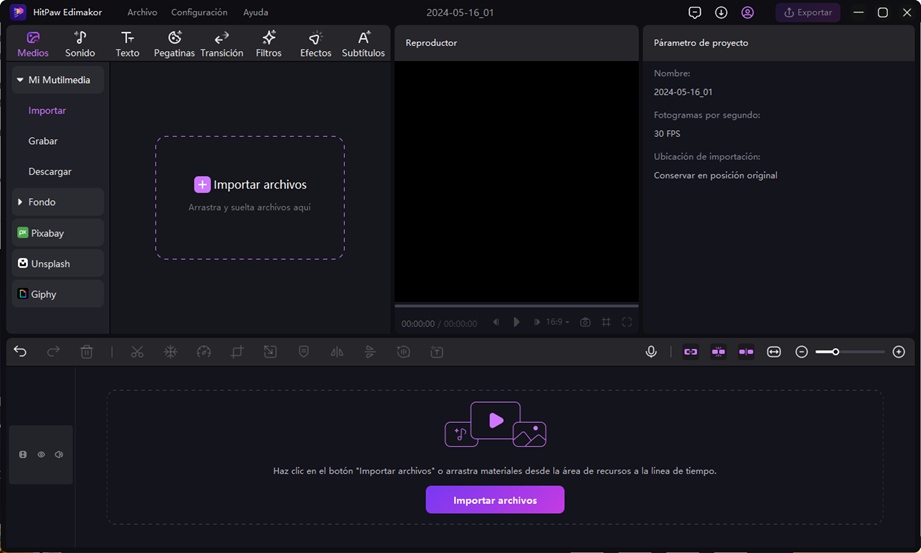This screenshot has width=921, height=553.
Task: Click the timeline zoom slider
Action: tap(849, 352)
